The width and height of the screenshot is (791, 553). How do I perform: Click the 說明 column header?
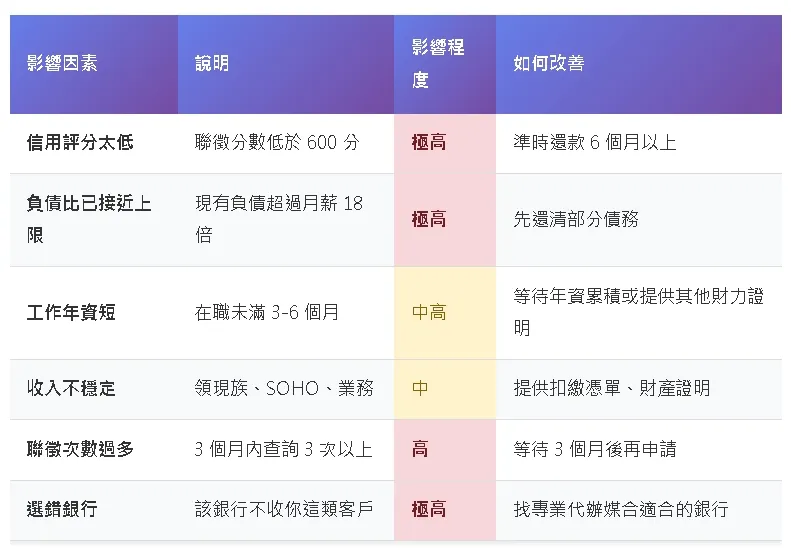[212, 64]
